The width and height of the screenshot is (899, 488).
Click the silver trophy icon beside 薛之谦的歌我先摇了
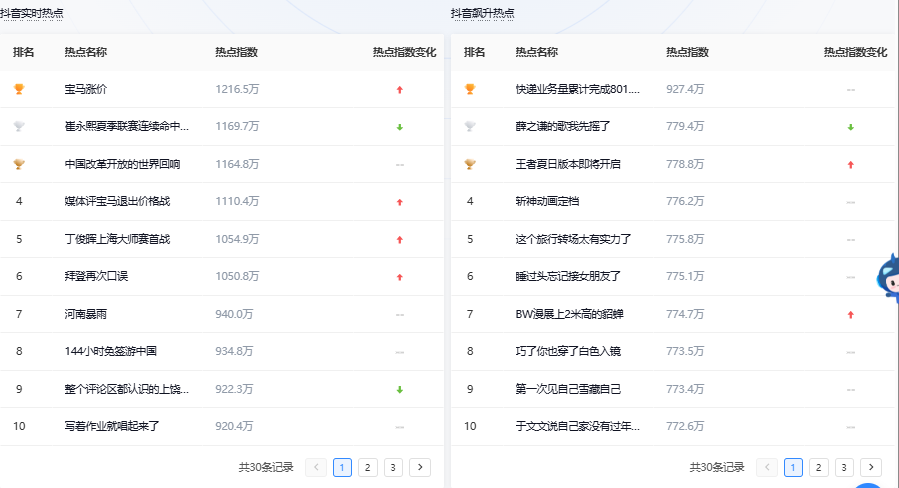click(470, 126)
